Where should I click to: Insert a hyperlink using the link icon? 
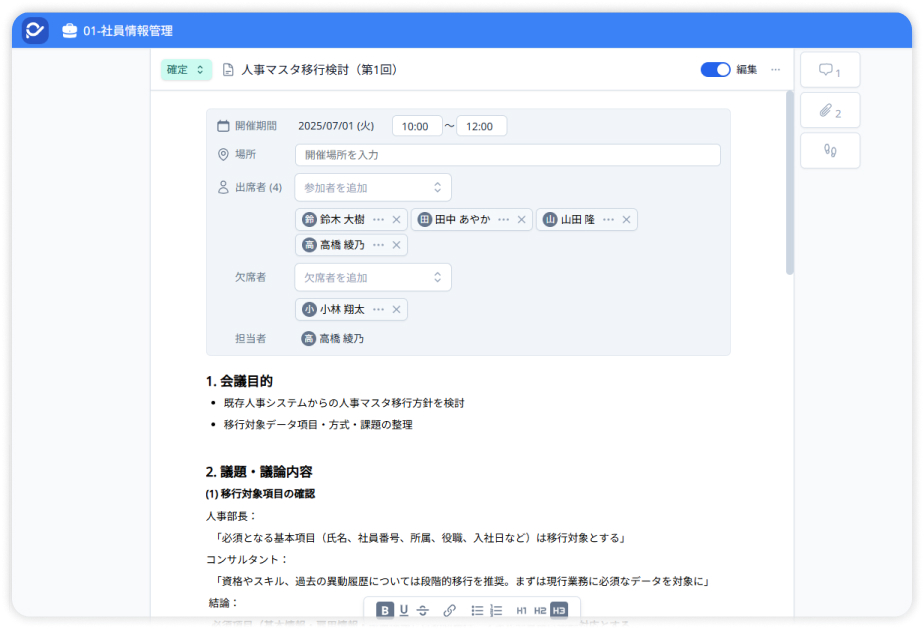point(449,610)
